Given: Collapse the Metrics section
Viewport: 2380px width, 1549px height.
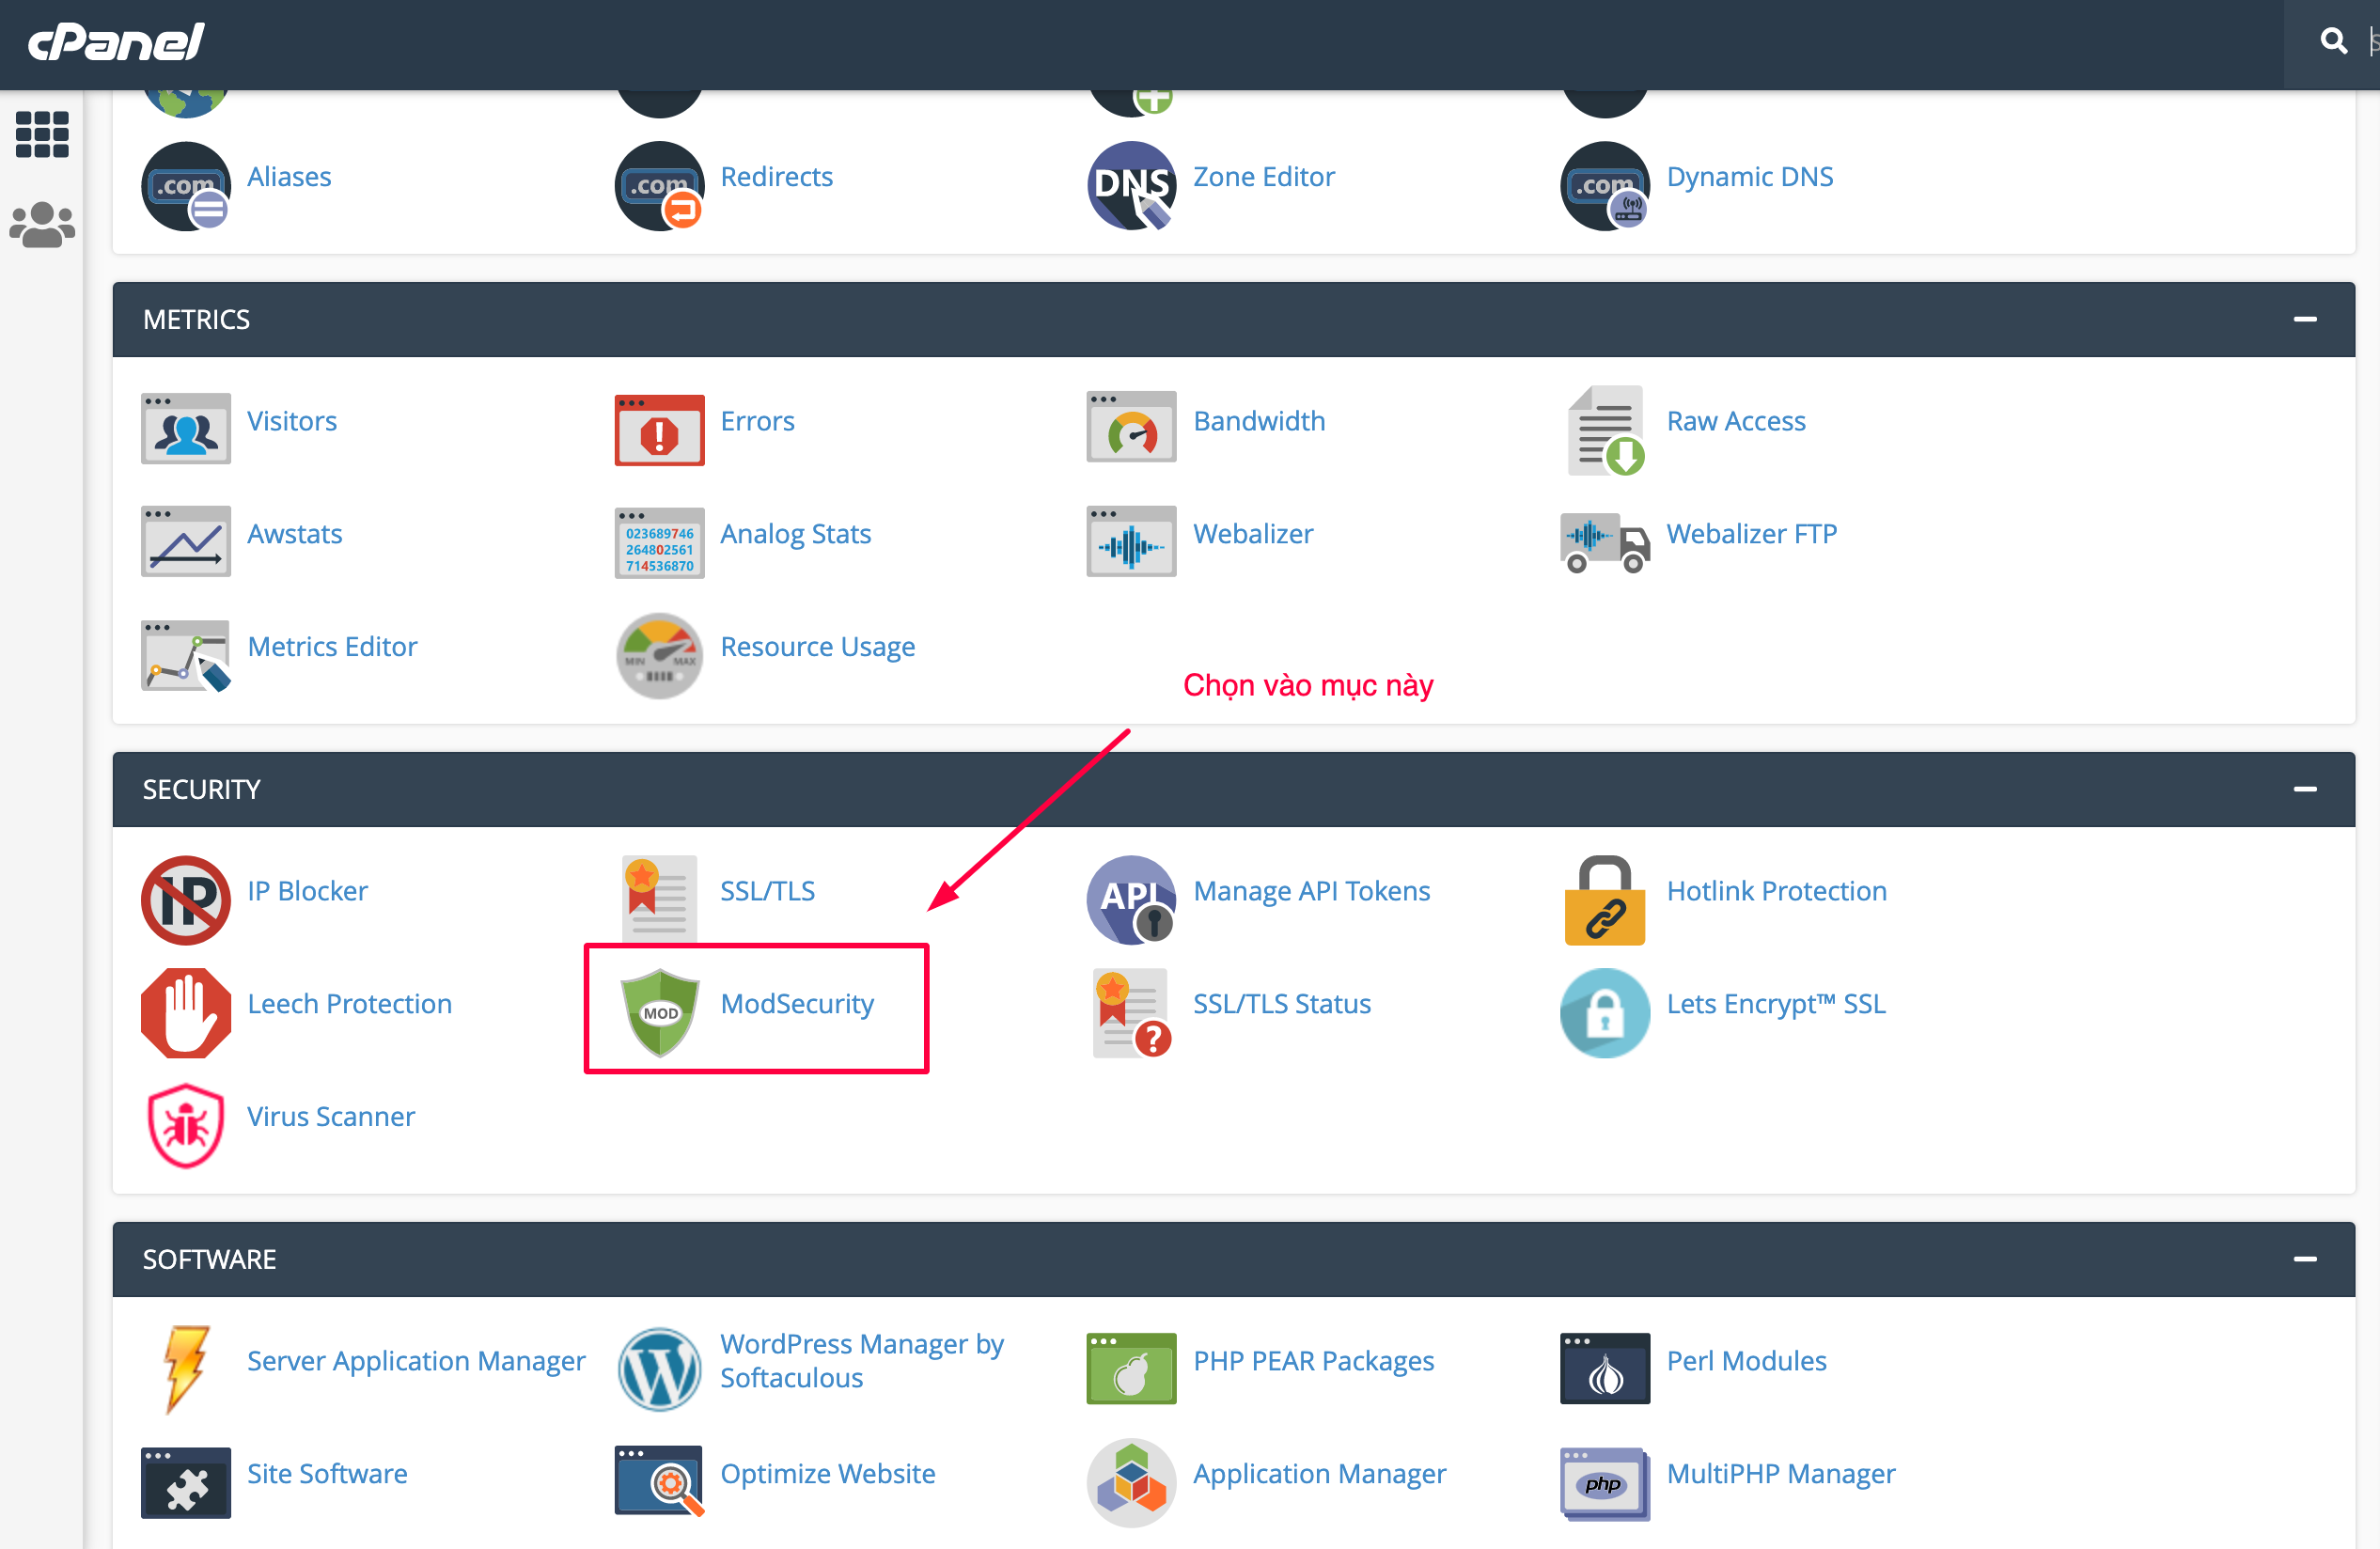Looking at the screenshot, I should (2305, 319).
